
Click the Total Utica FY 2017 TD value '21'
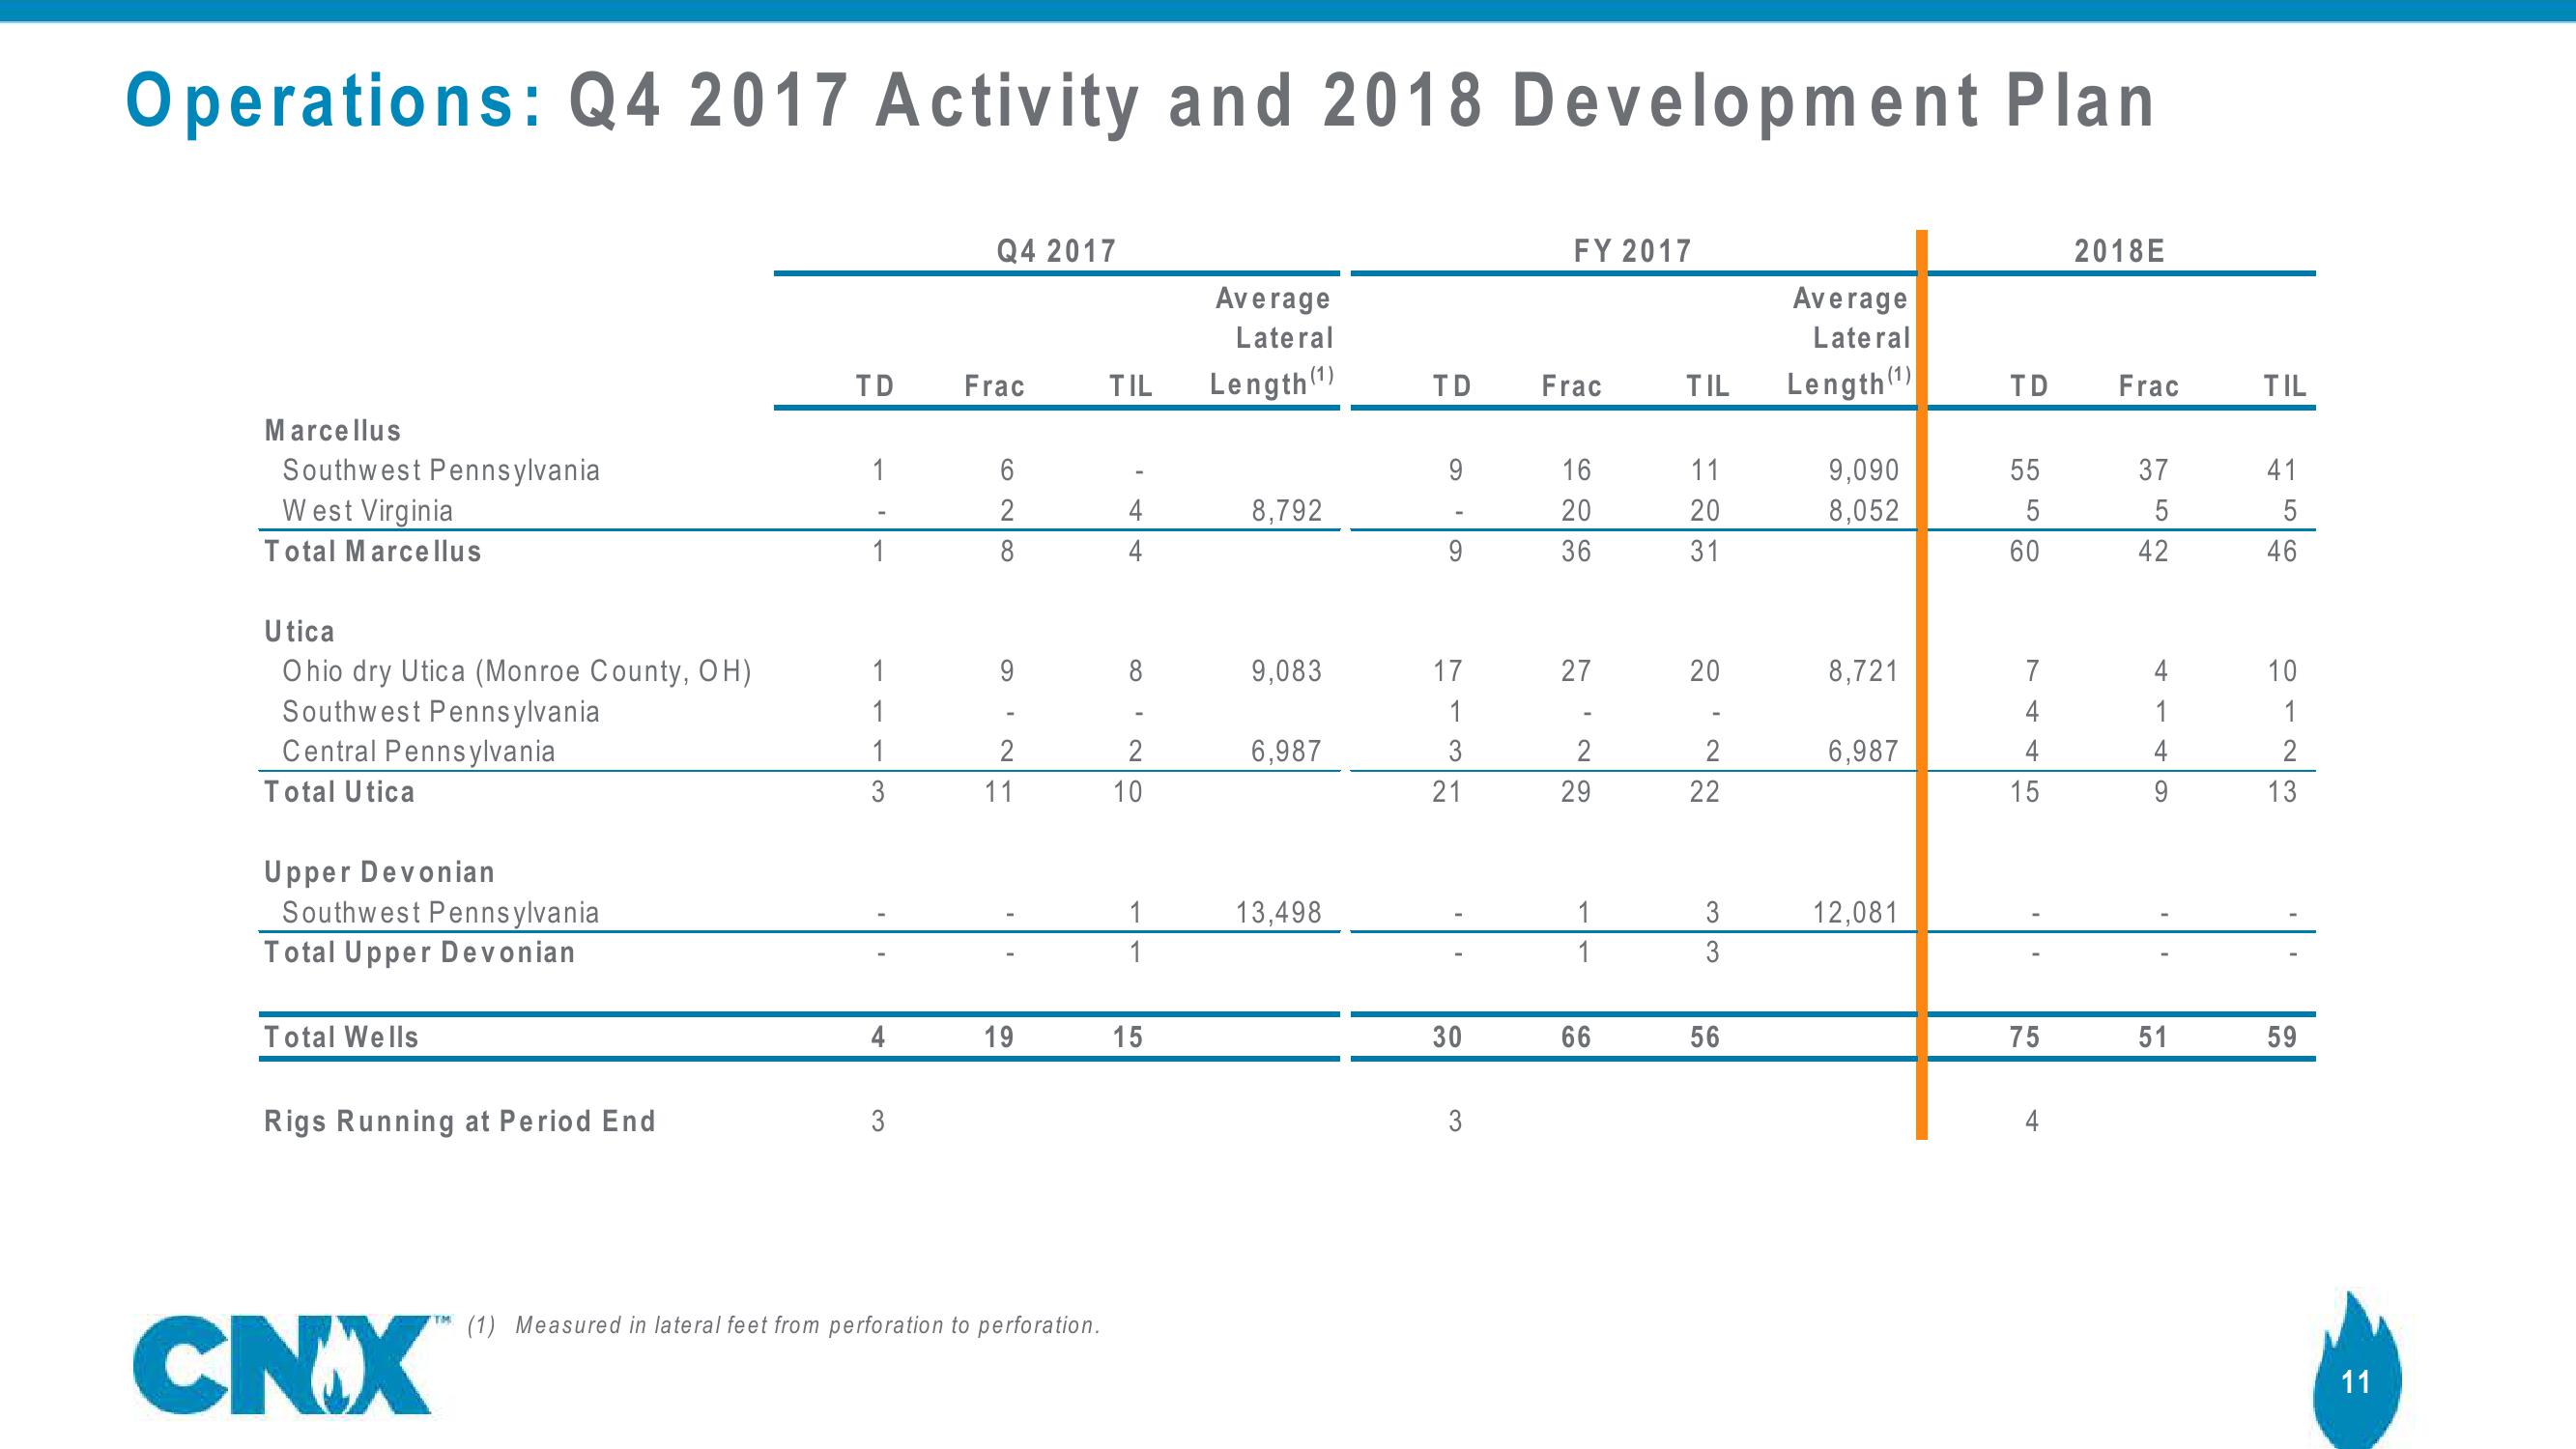pos(1447,792)
